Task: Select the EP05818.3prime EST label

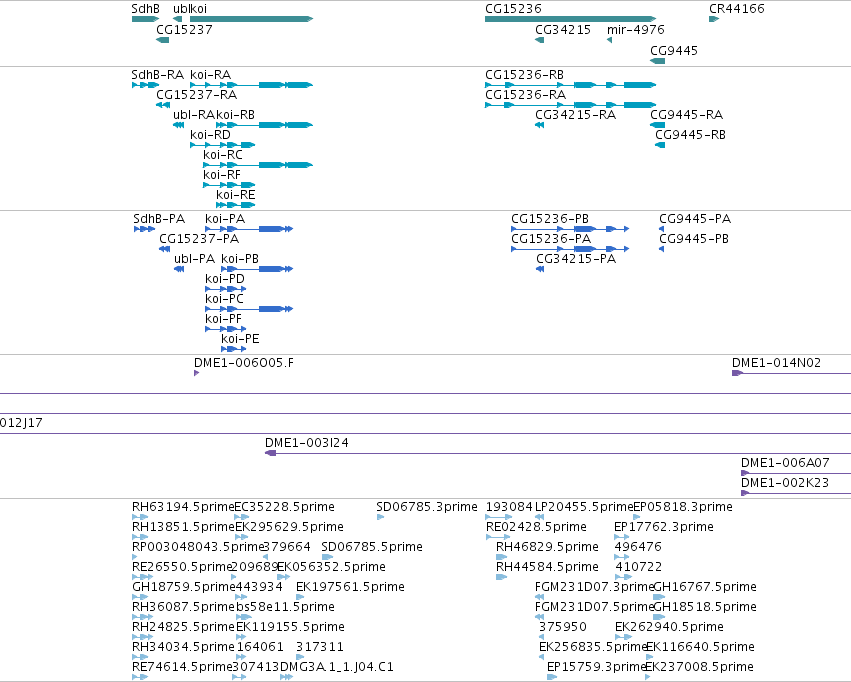Action: point(683,507)
